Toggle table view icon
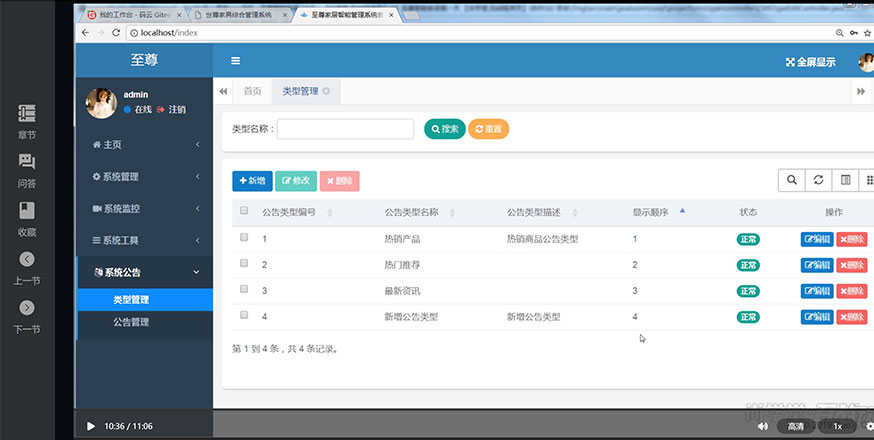 click(x=846, y=180)
